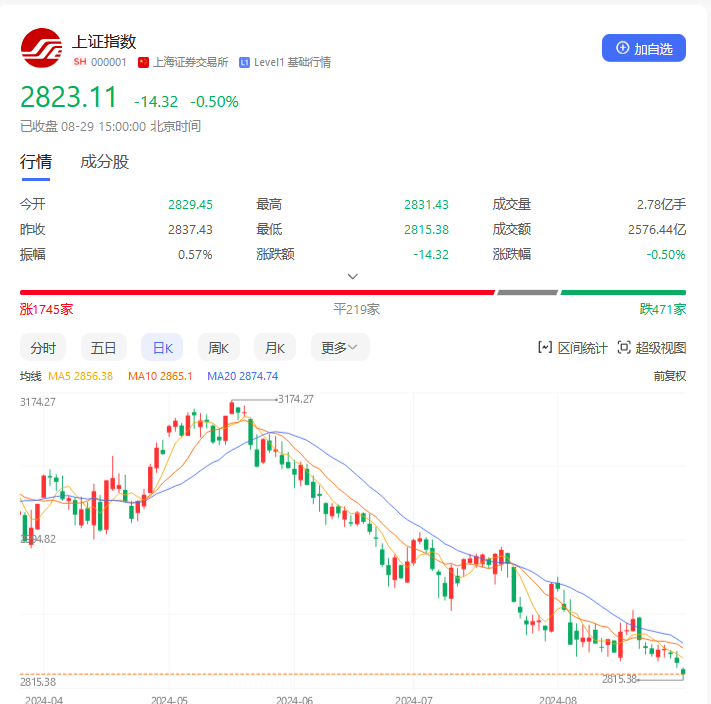Viewport: 711px width, 704px height.
Task: Click the plus icon in 加自选
Action: pyautogui.click(x=622, y=48)
